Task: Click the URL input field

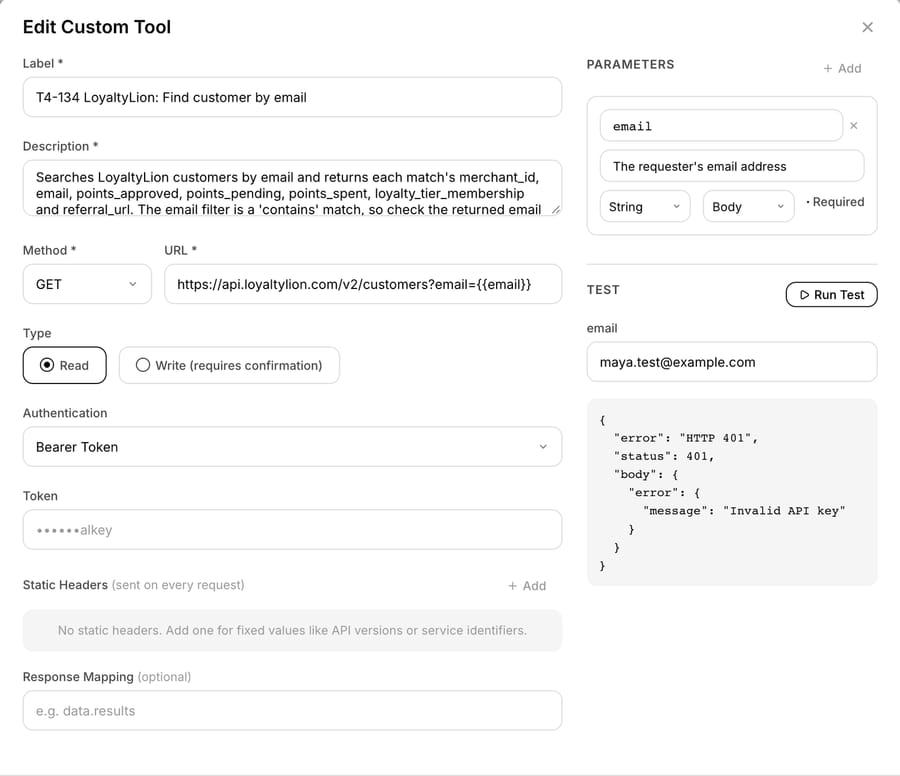Action: pos(363,284)
